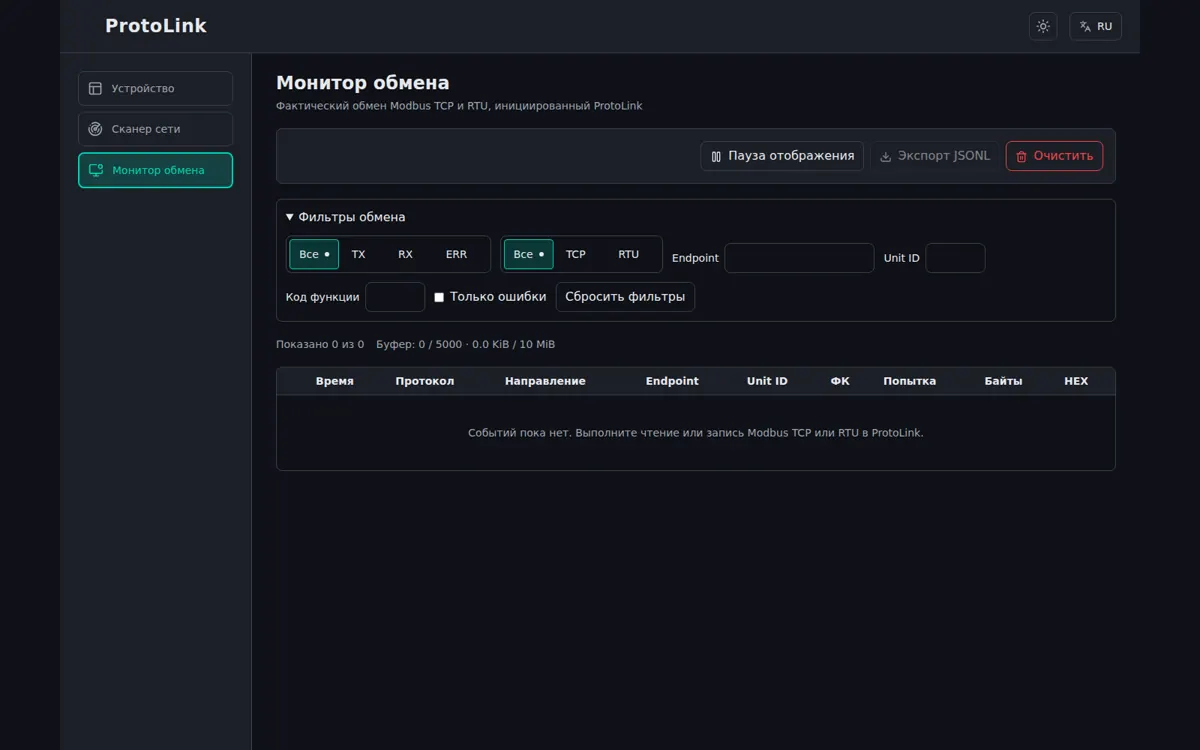Click the Время column header
Screen dimensions: 1200x750
(334, 381)
